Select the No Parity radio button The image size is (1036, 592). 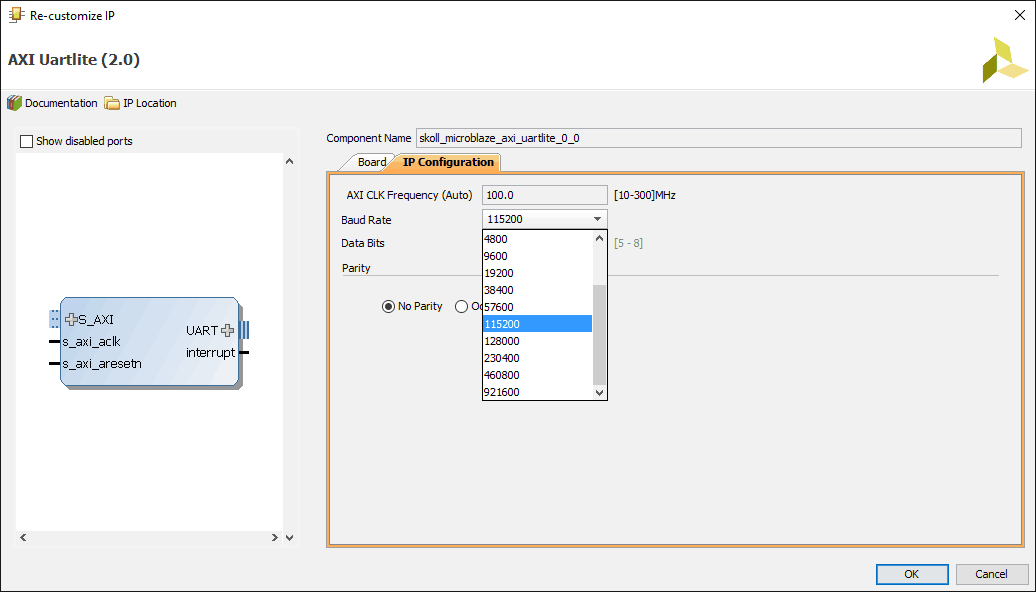point(389,306)
